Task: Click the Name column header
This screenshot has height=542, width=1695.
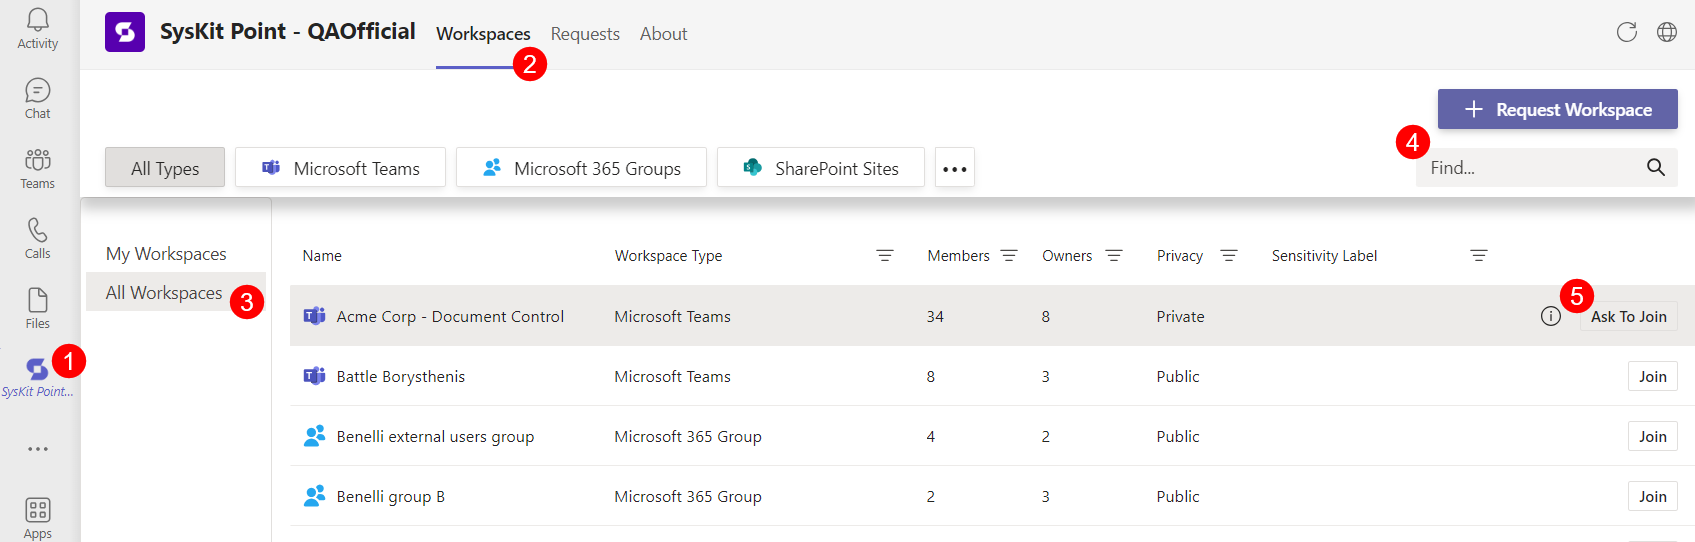Action: [x=322, y=256]
